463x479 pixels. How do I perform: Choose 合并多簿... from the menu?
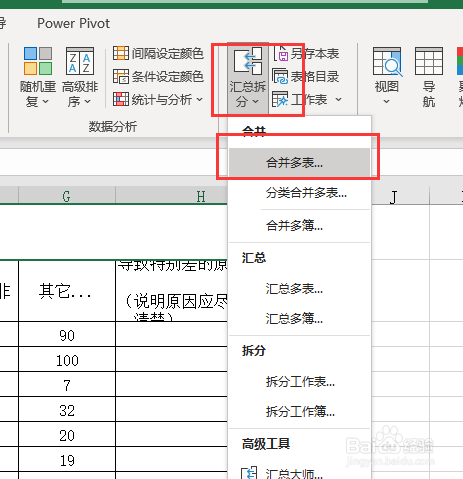pos(299,226)
